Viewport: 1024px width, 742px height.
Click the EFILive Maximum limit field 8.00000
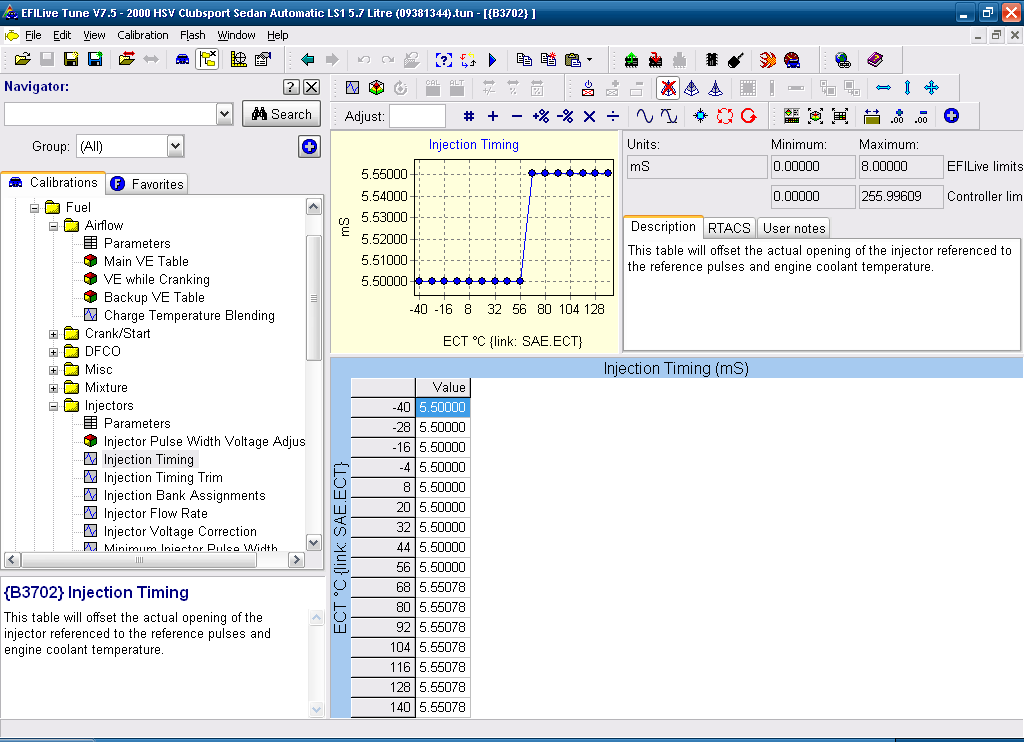901,167
